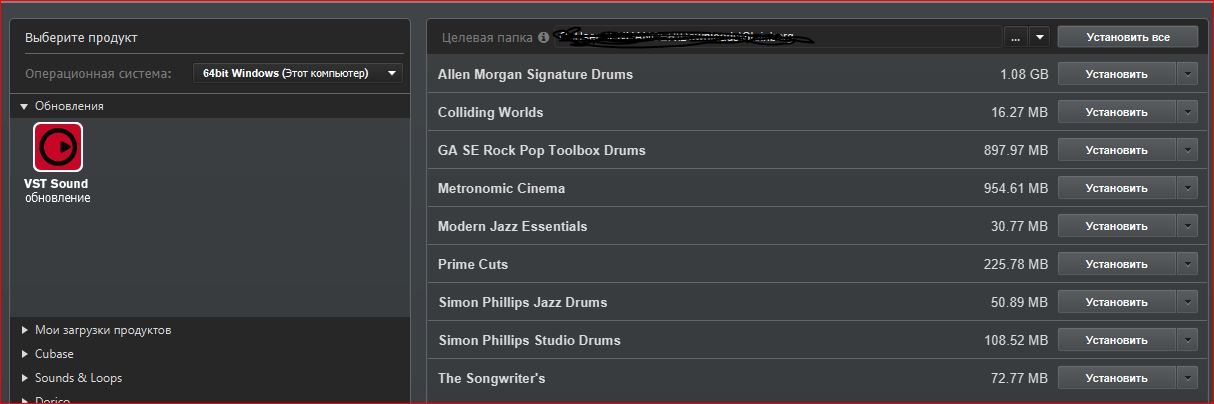Viewport: 1214px width, 404px height.
Task: Install Colliding Worlds
Action: tap(1117, 112)
